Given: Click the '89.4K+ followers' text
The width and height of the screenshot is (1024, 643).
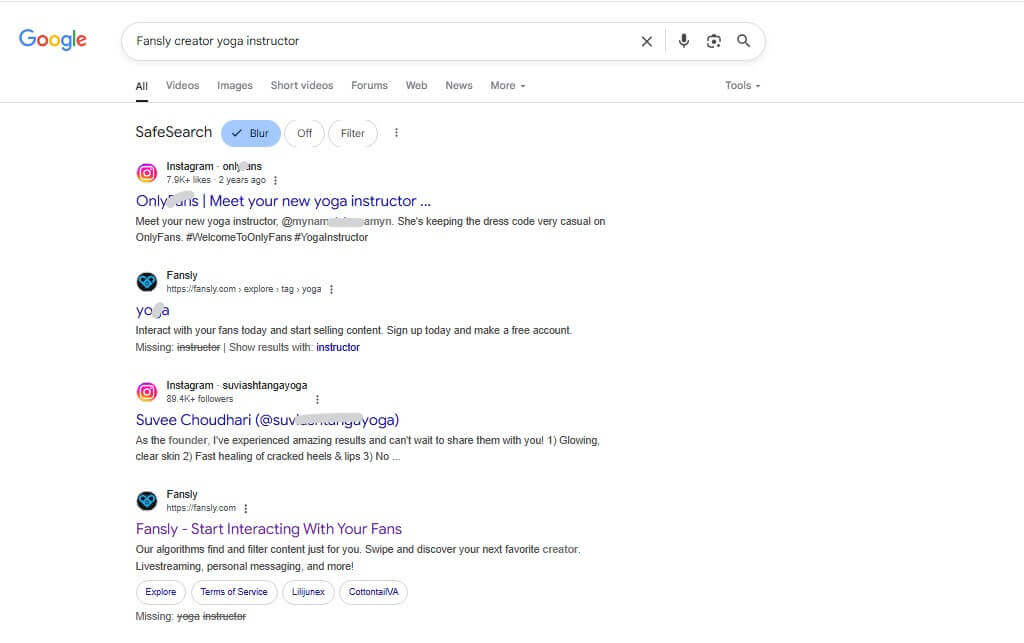Looking at the screenshot, I should click(x=199, y=399).
